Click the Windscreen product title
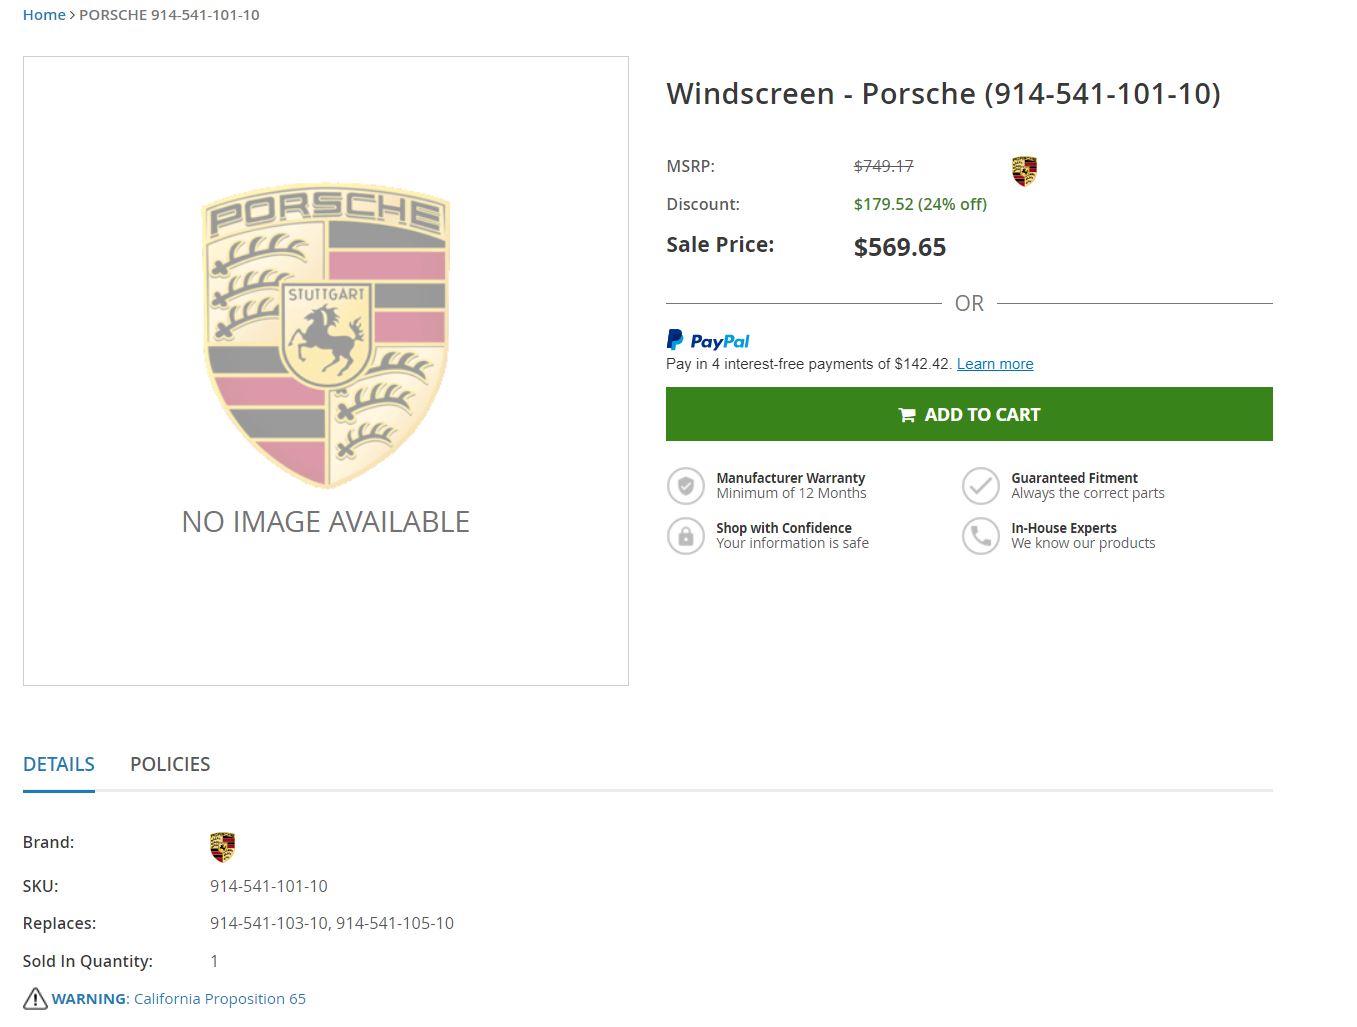The height and width of the screenshot is (1027, 1357). click(943, 93)
